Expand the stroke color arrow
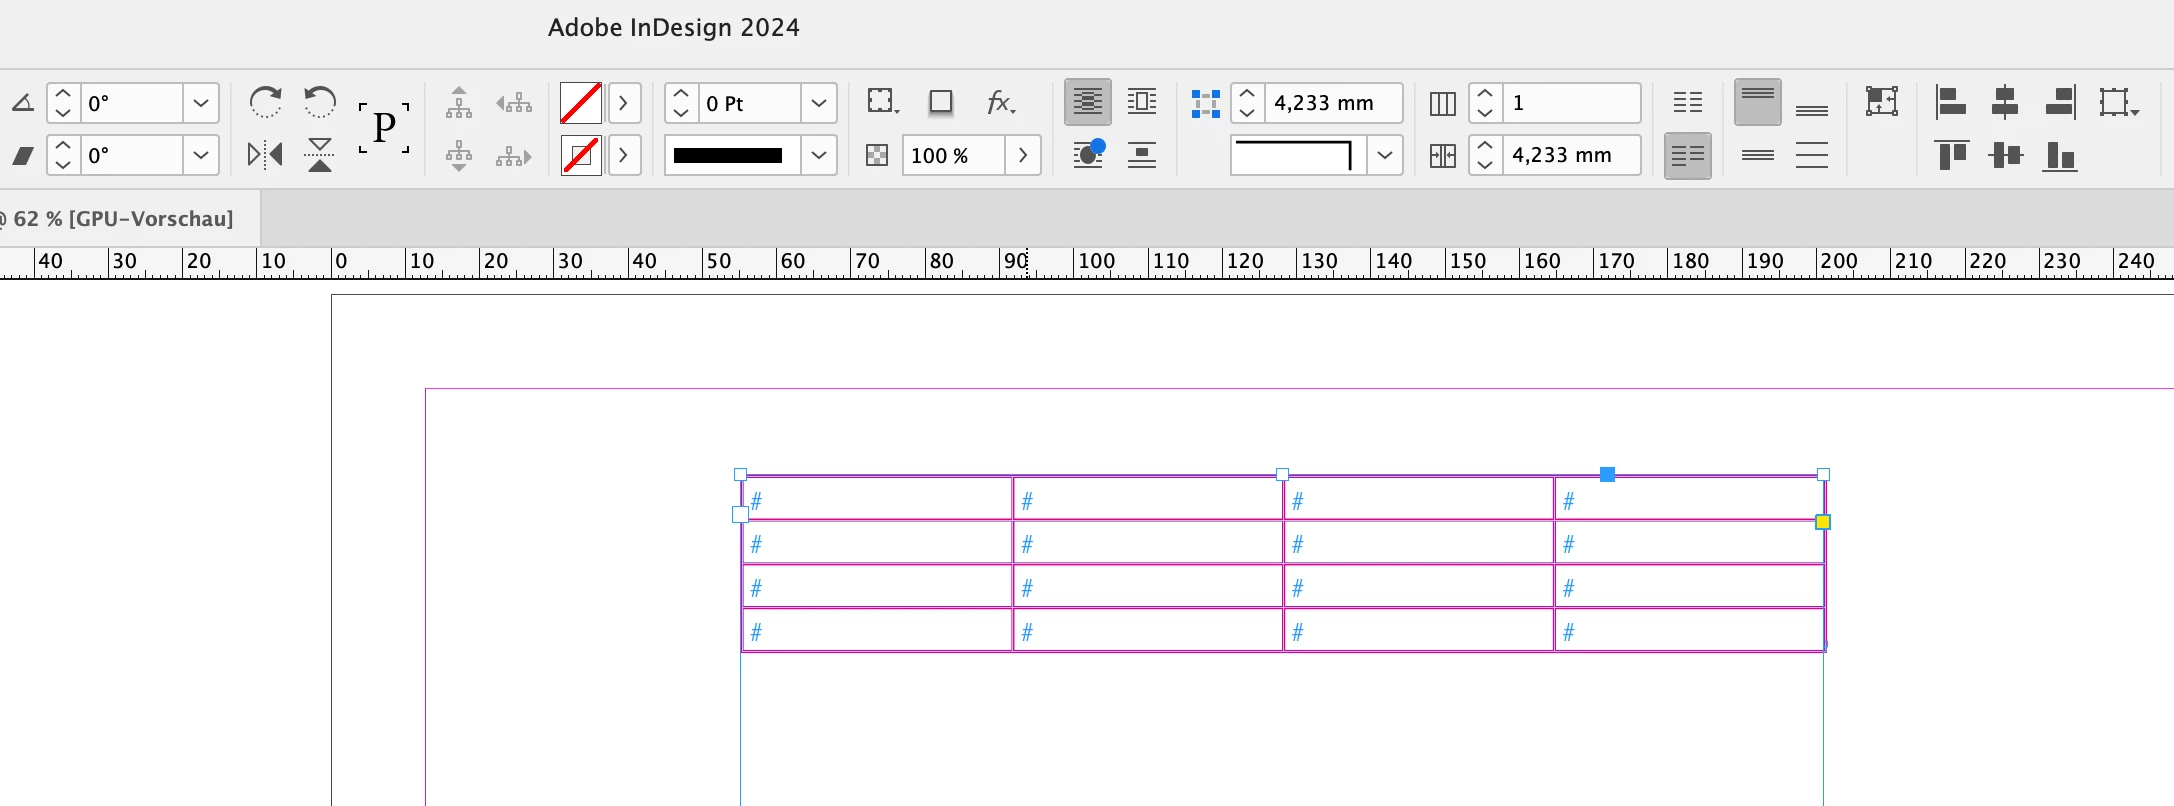2174x806 pixels. point(624,156)
